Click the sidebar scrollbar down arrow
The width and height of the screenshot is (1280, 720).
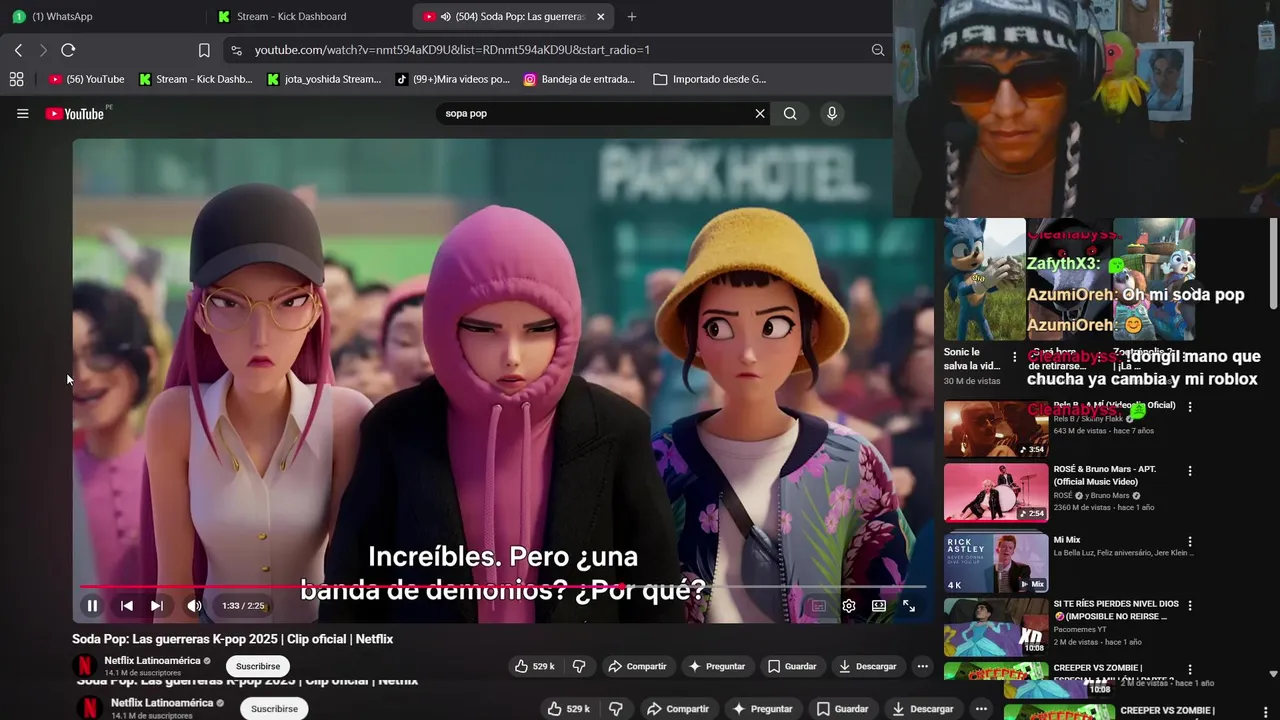[x=1273, y=674]
